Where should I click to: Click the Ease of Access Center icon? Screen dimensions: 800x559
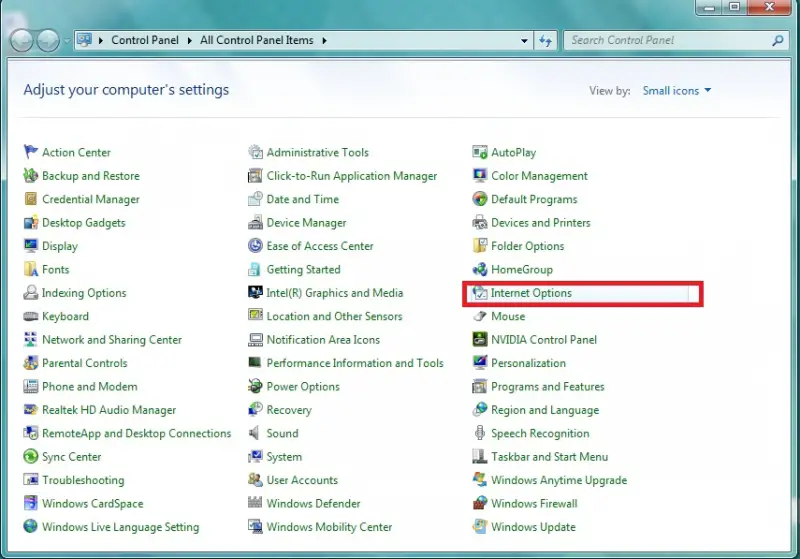click(x=255, y=246)
